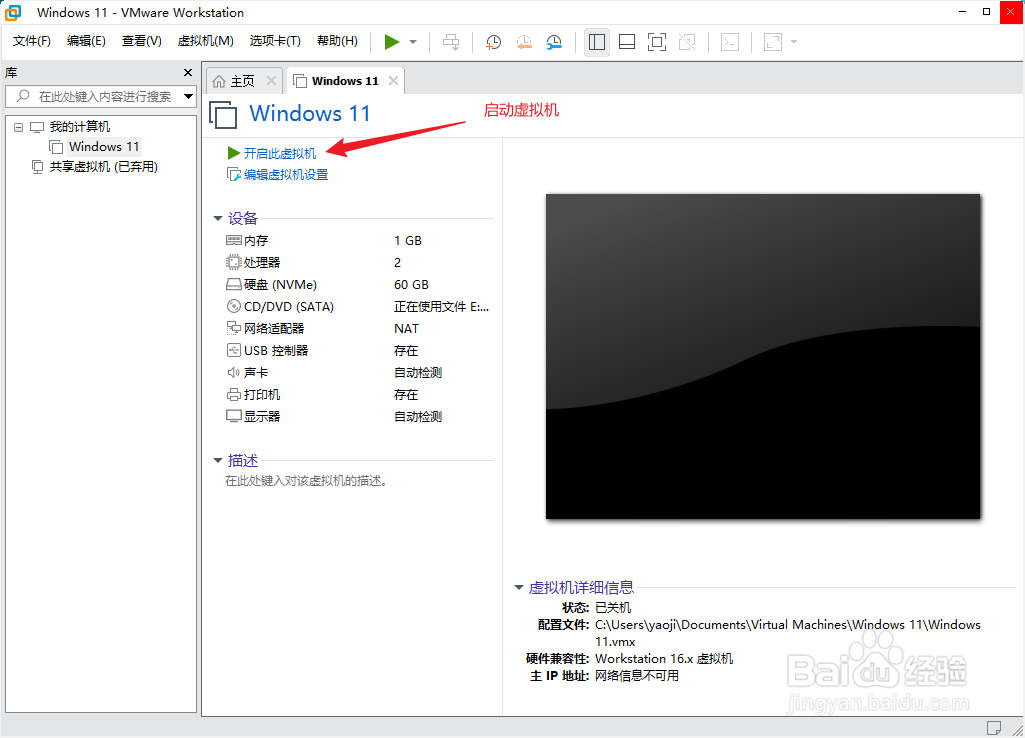Open the 查看(V) menu

tap(142, 41)
